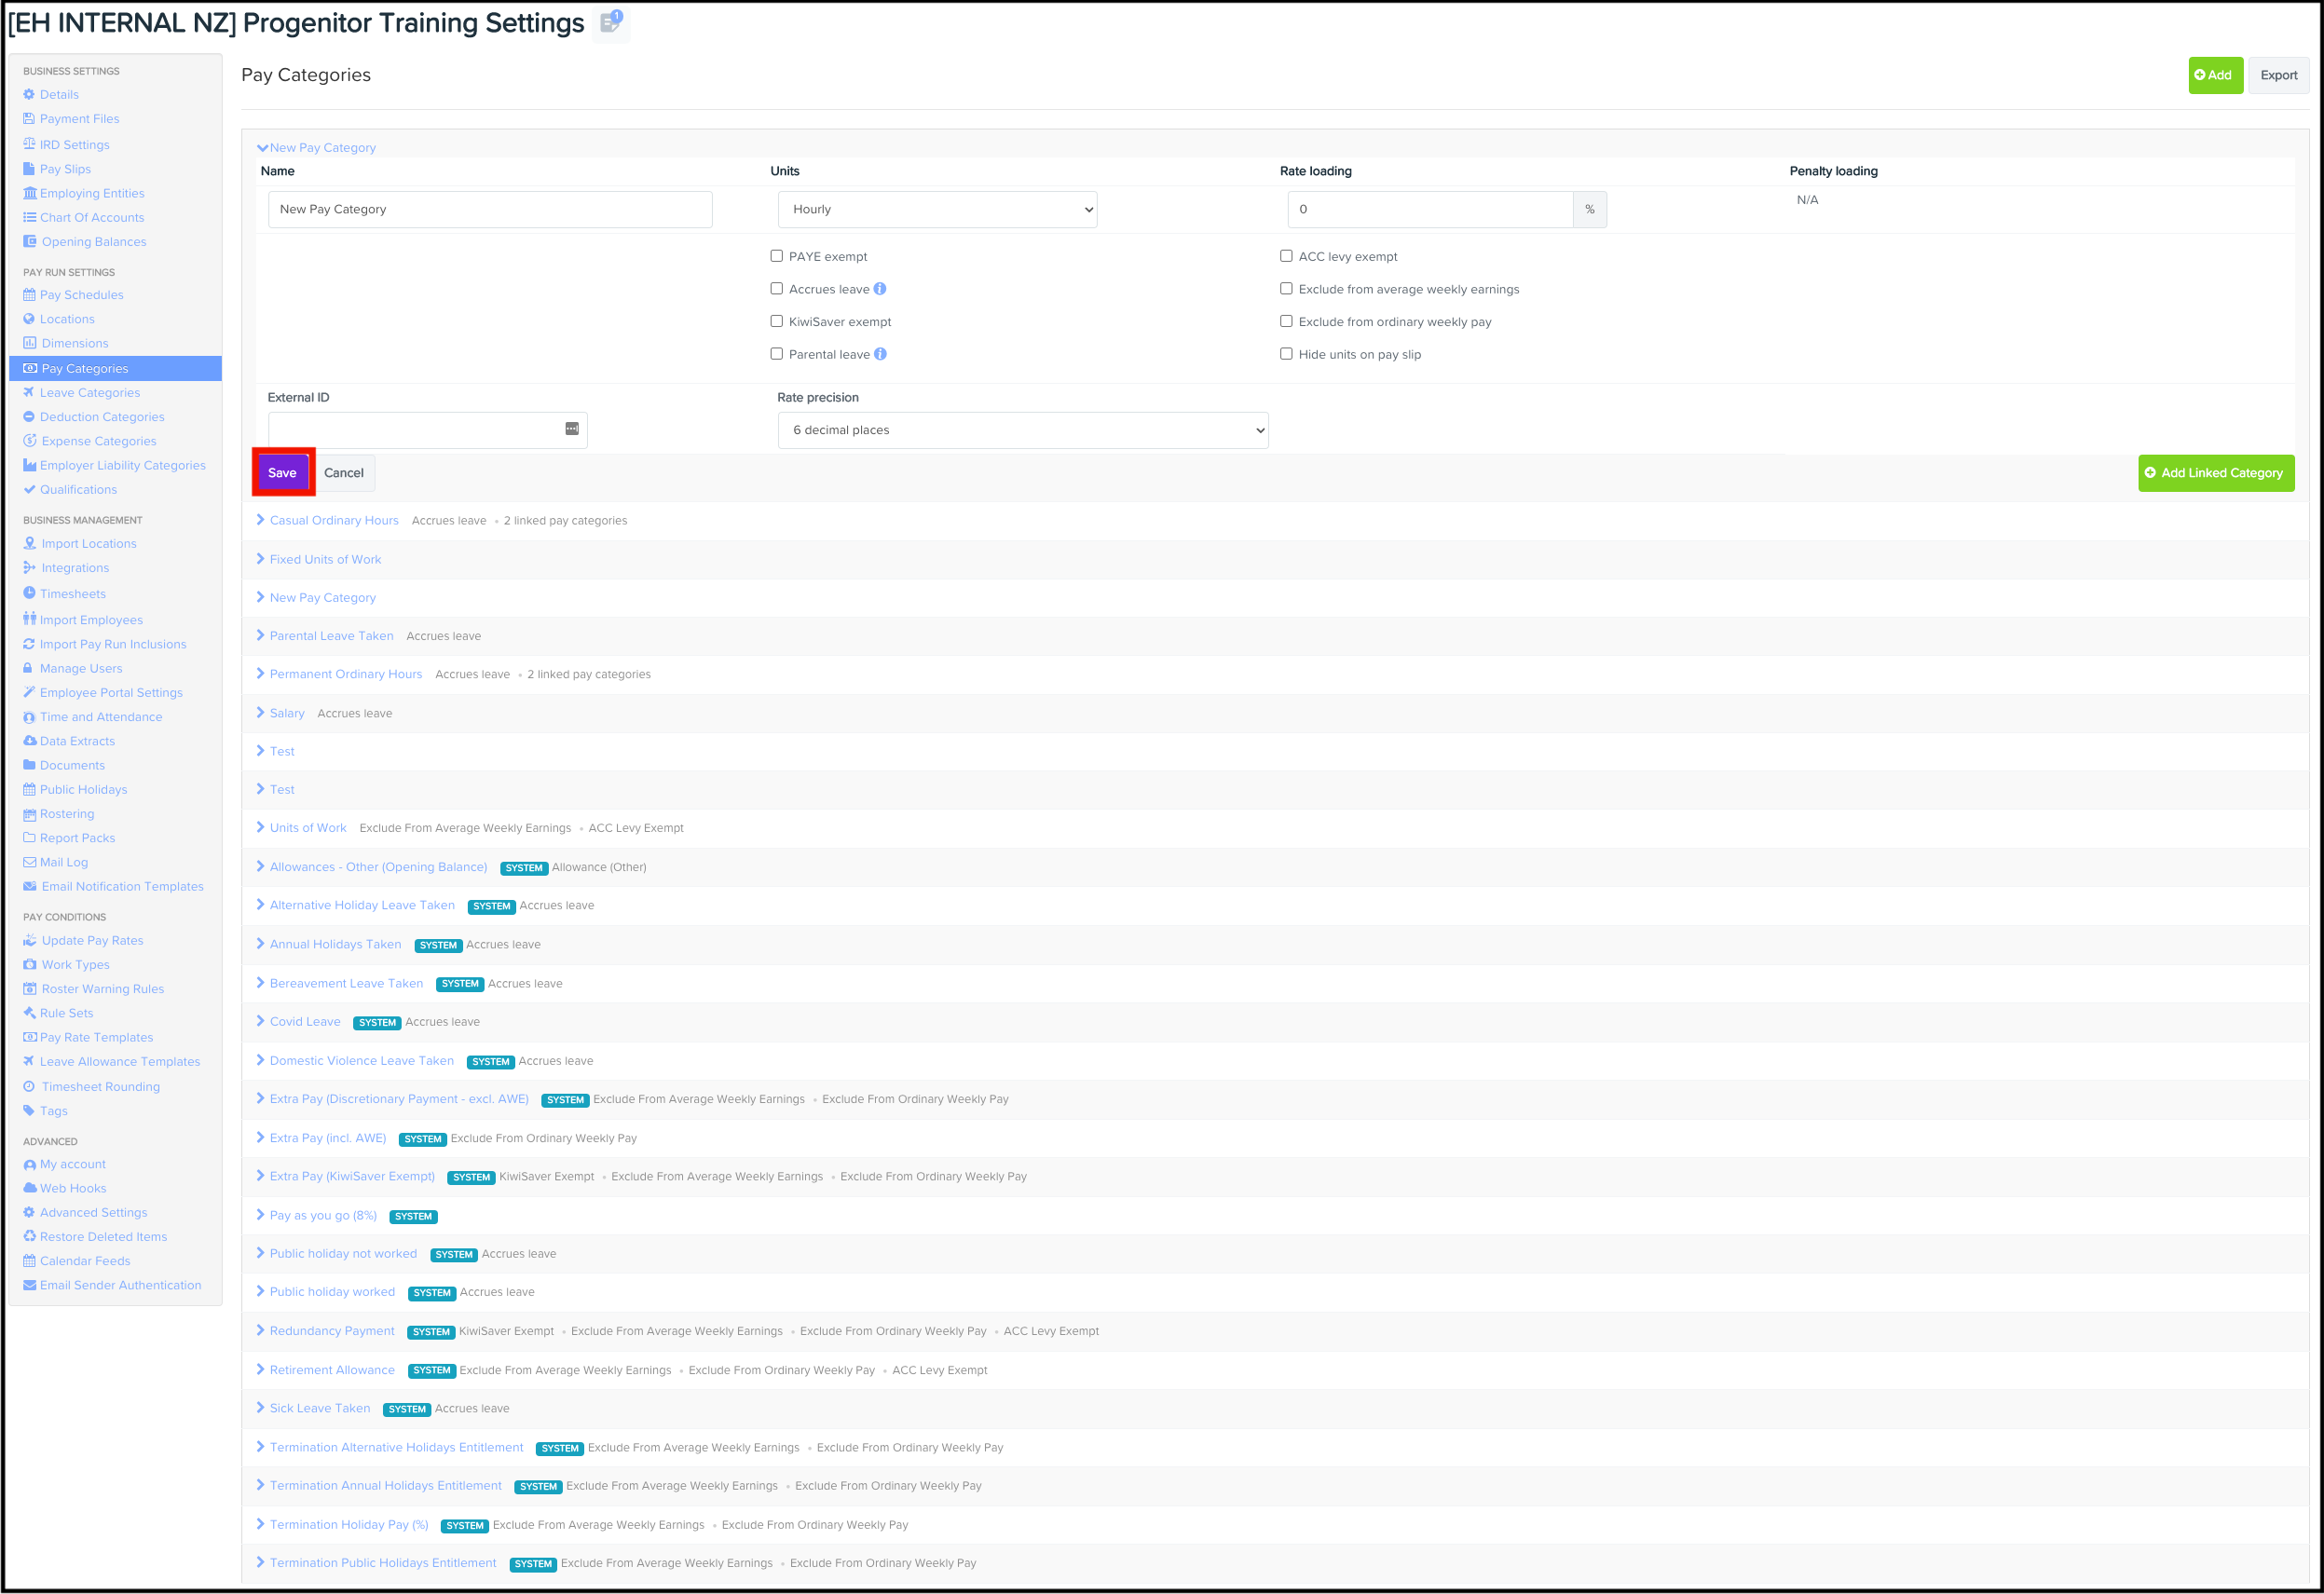Click the Web Hooks cloud icon
The height and width of the screenshot is (1594, 2324).
pyautogui.click(x=29, y=1188)
